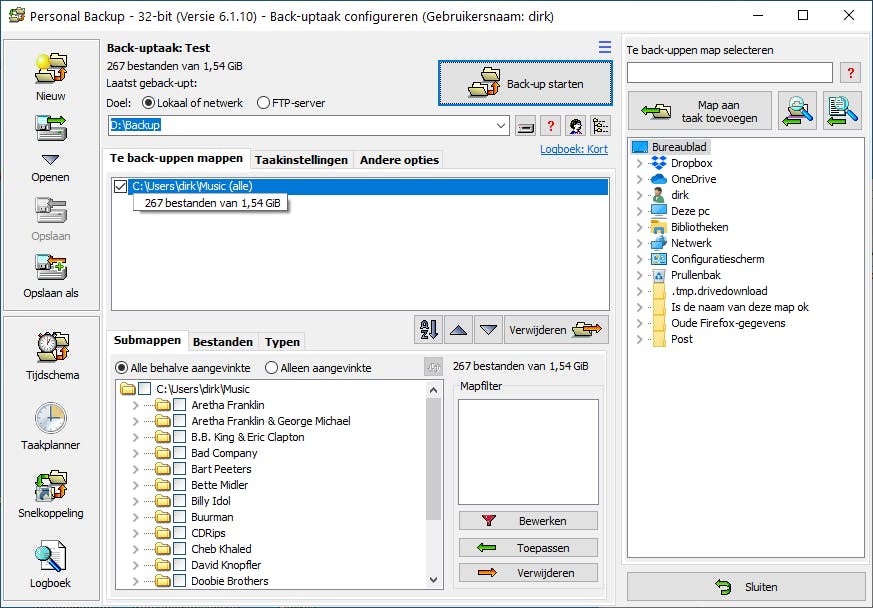Create a Snelkoppeling shortcut
The height and width of the screenshot is (608, 873).
click(51, 486)
